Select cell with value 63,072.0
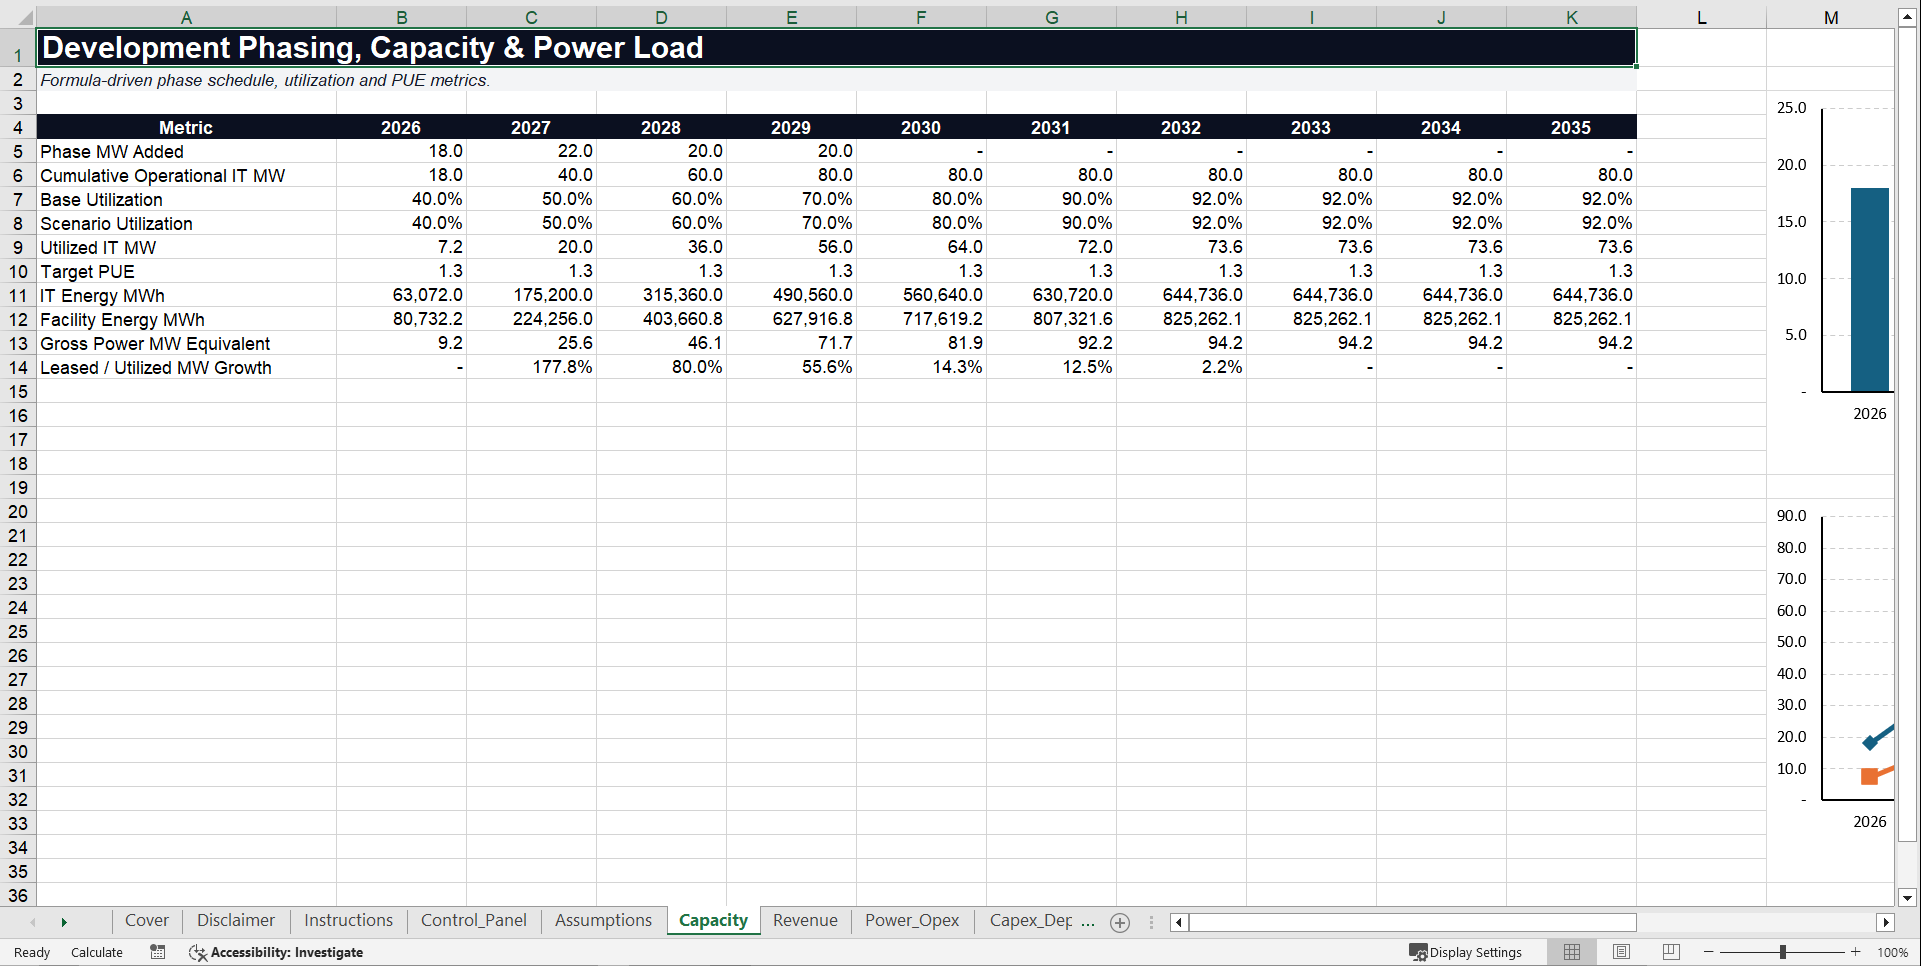The width and height of the screenshot is (1921, 966). point(401,295)
